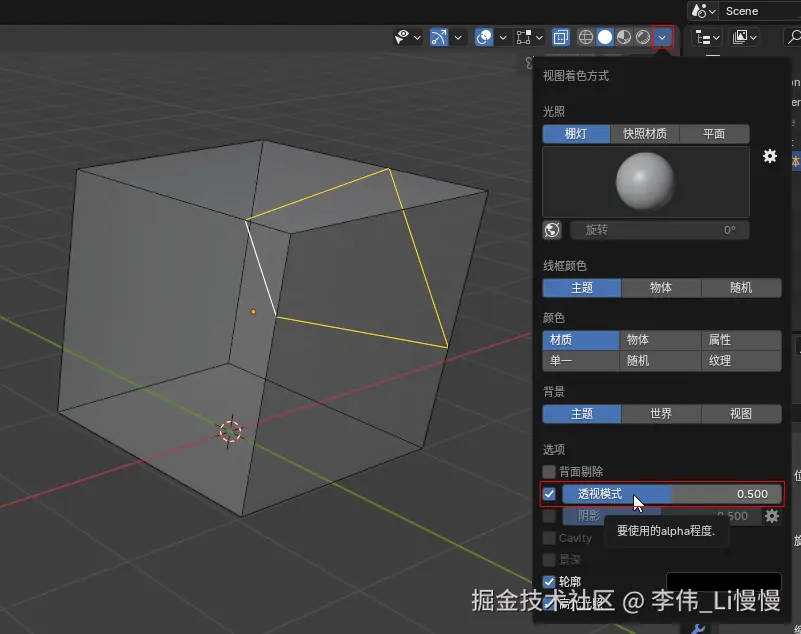801x634 pixels.
Task: Click the outliner editor type icon
Action: pyautogui.click(x=703, y=37)
